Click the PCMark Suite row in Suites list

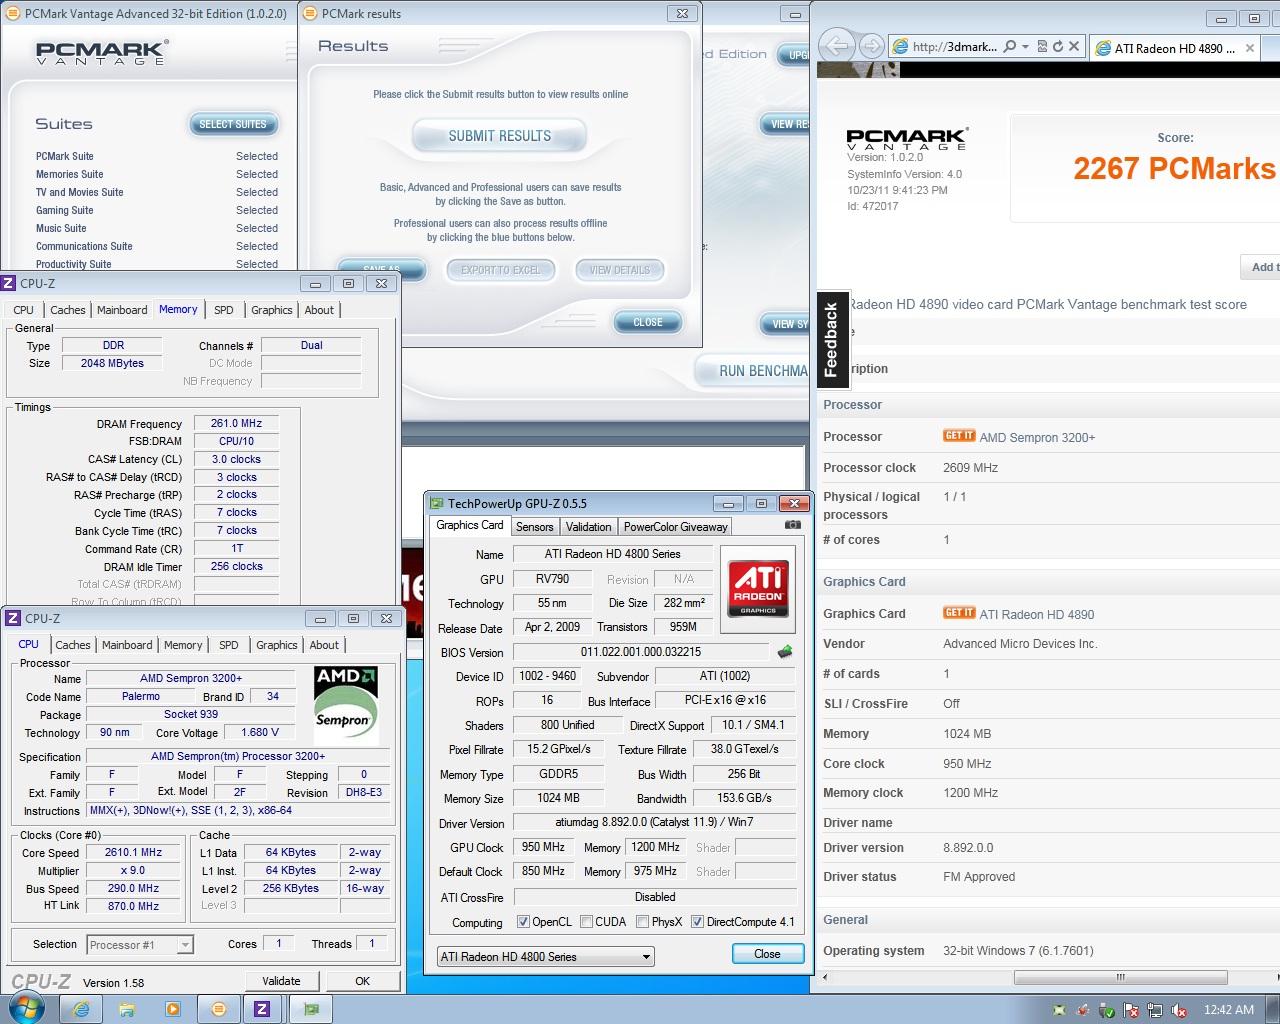(x=157, y=156)
